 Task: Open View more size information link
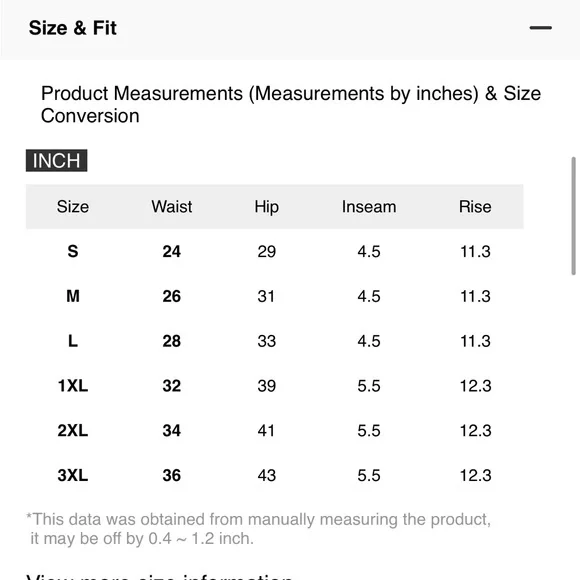click(x=159, y=577)
